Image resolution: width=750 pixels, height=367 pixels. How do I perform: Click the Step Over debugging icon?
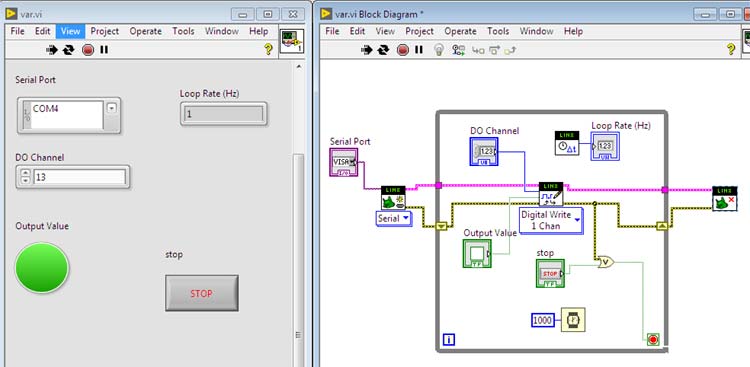pos(494,50)
